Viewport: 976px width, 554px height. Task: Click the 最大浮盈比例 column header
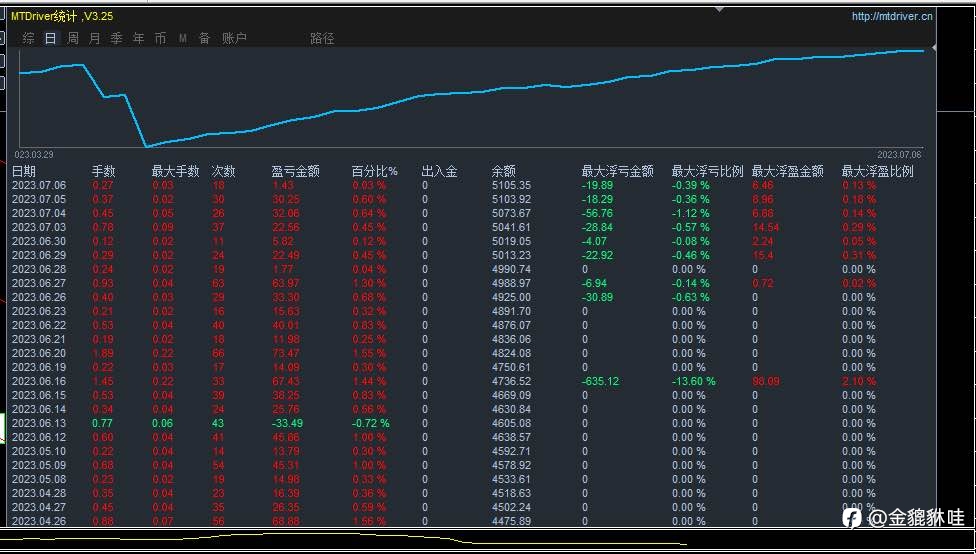878,171
